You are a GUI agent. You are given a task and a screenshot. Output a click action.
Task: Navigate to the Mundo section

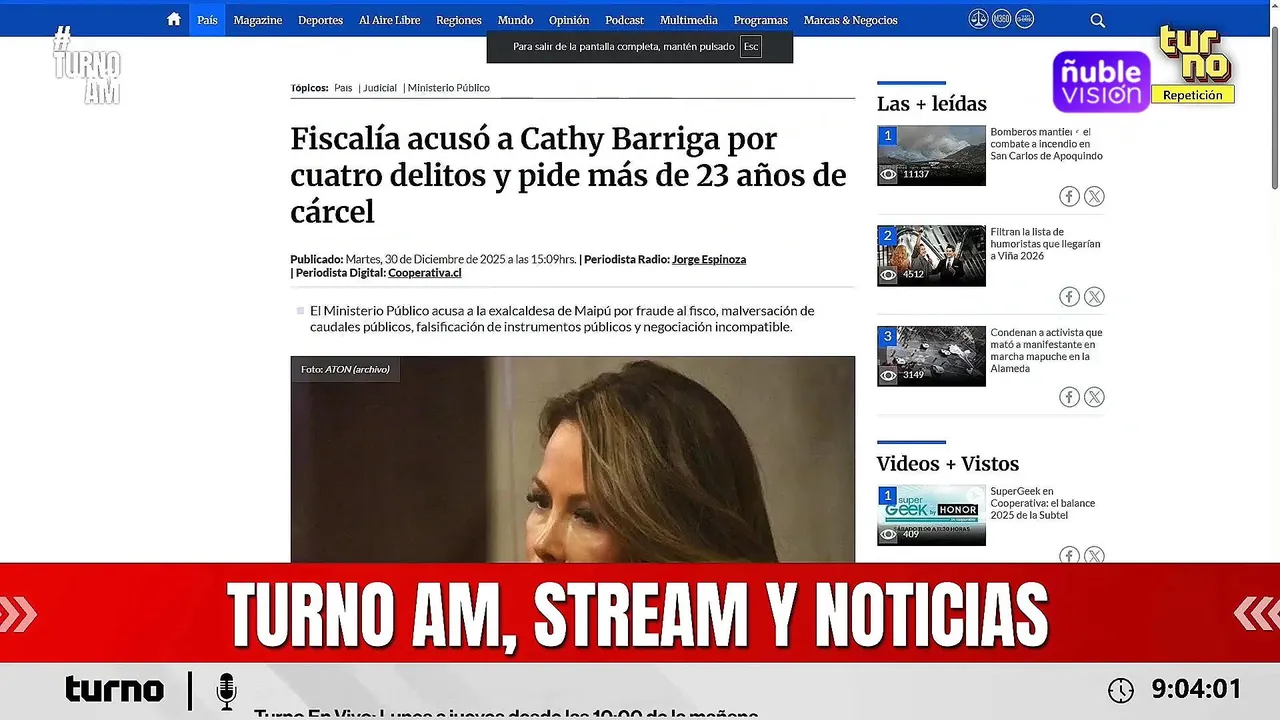[x=515, y=20]
